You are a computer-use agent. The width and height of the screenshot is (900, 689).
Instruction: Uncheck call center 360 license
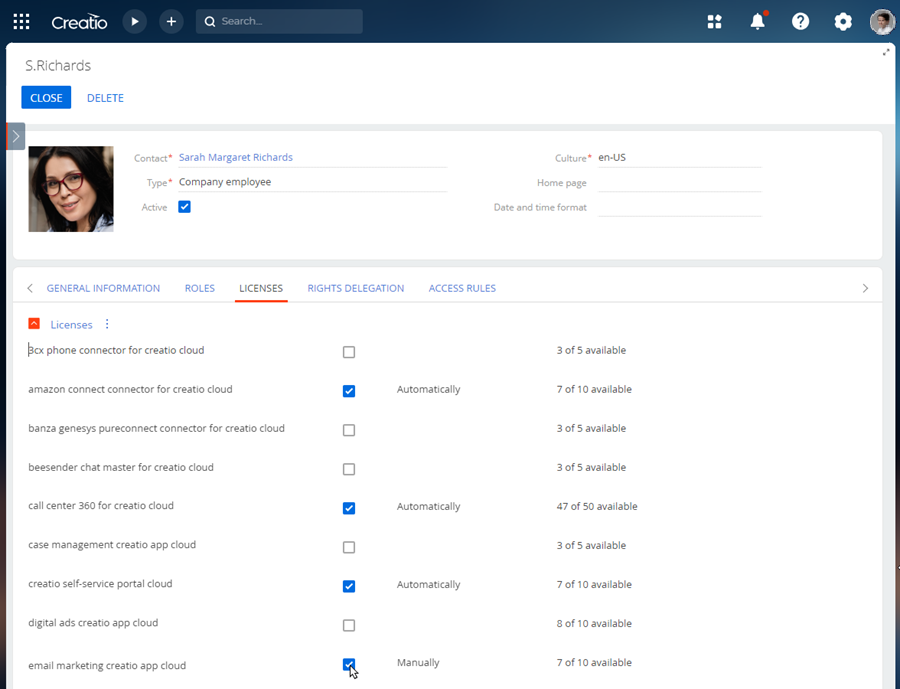coord(349,508)
